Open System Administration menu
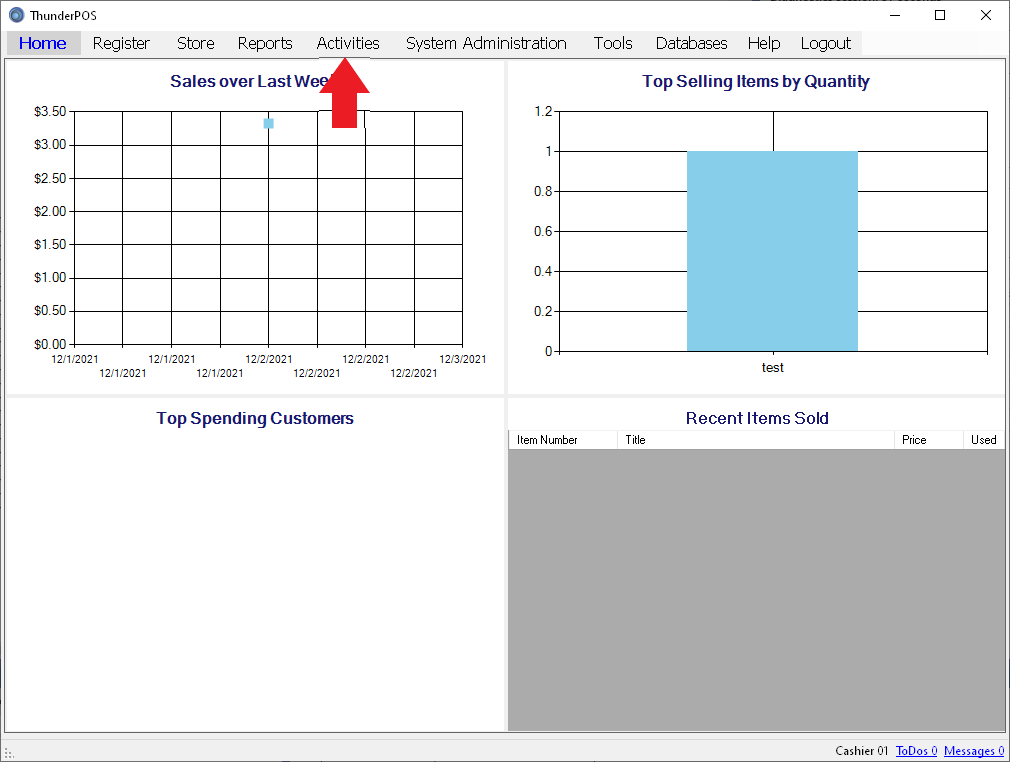 [486, 43]
